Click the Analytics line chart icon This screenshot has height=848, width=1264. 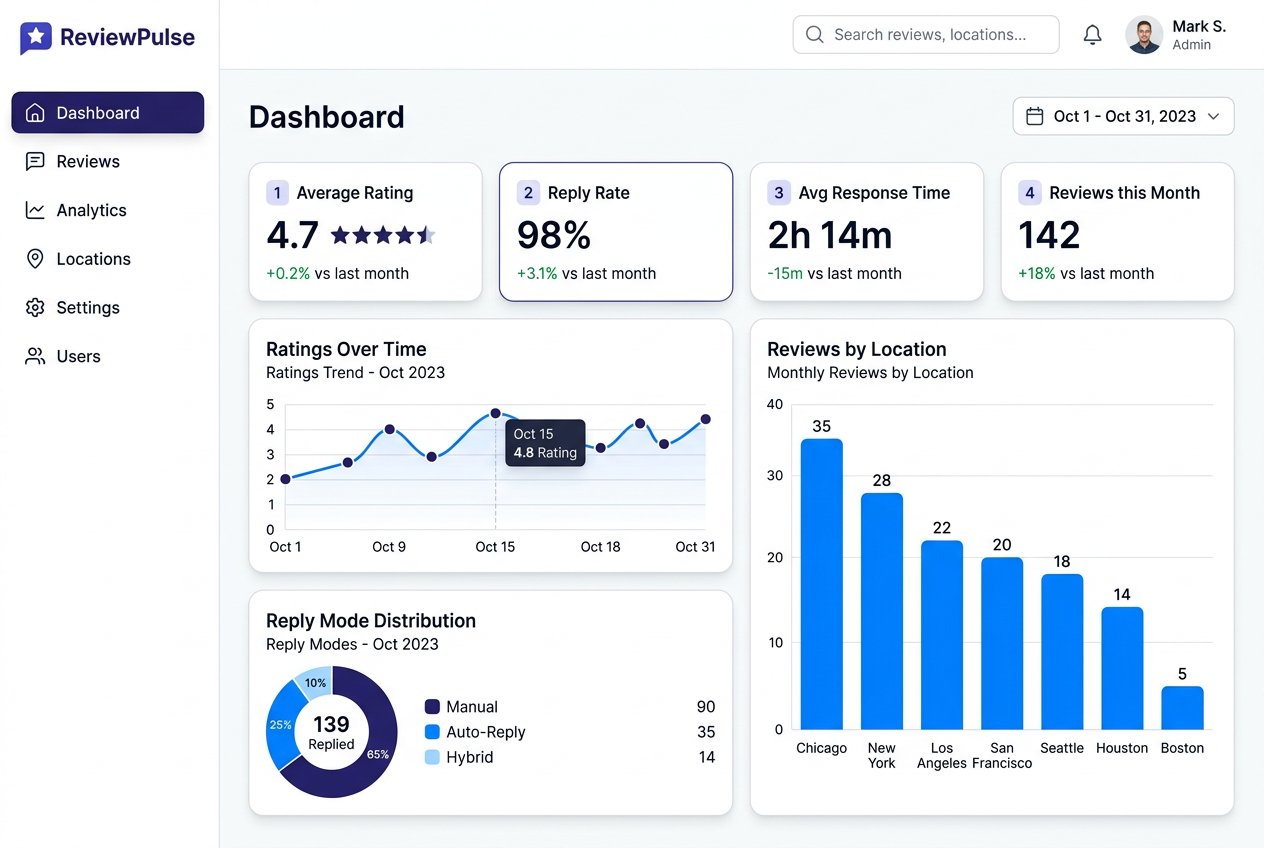[35, 210]
